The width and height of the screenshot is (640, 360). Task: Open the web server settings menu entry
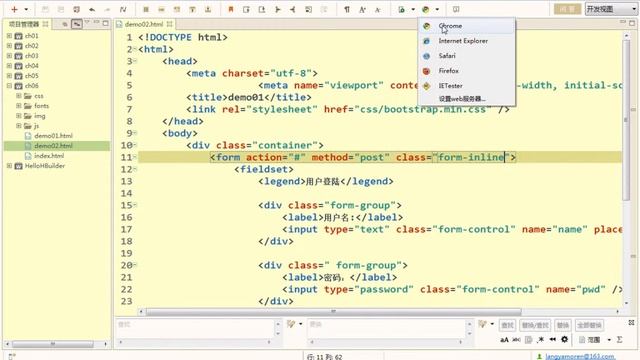pos(467,99)
